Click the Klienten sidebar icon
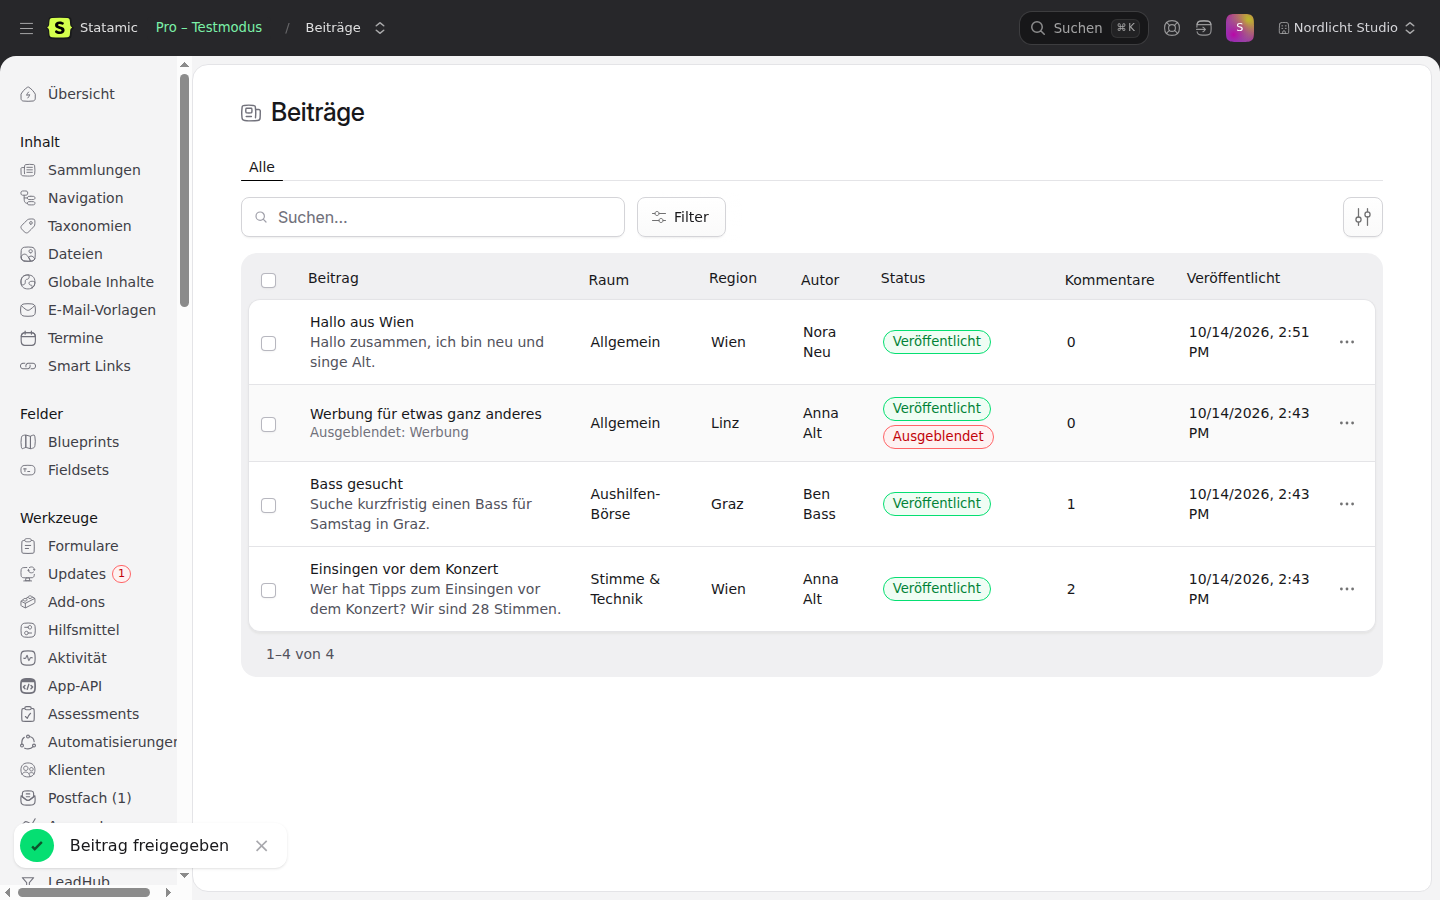 click(x=28, y=770)
